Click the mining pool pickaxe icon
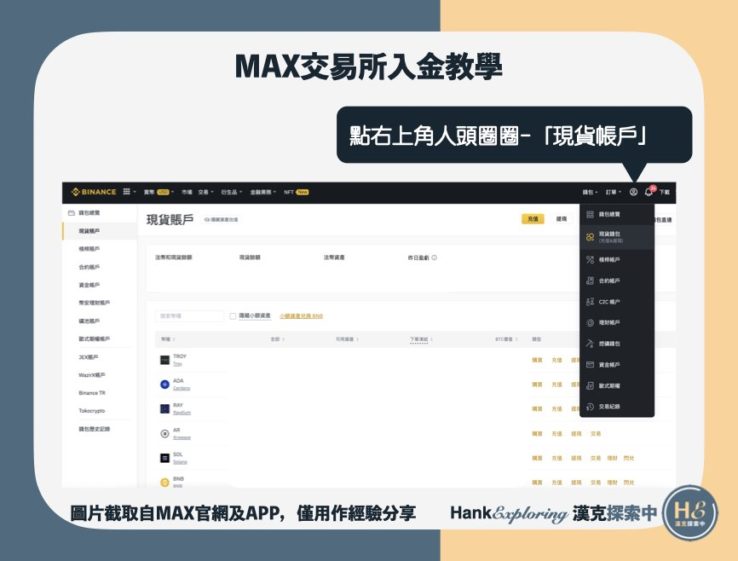This screenshot has height=561, width=738. 590,344
